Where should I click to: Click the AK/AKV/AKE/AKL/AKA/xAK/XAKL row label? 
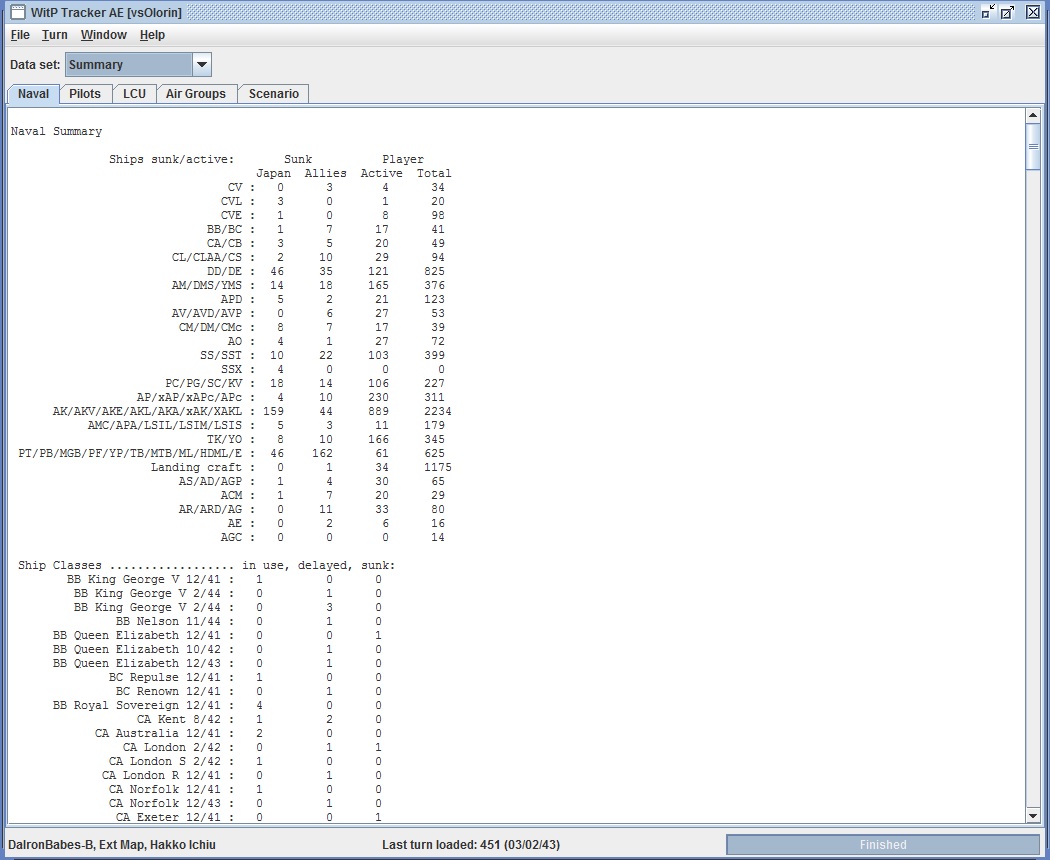point(147,411)
